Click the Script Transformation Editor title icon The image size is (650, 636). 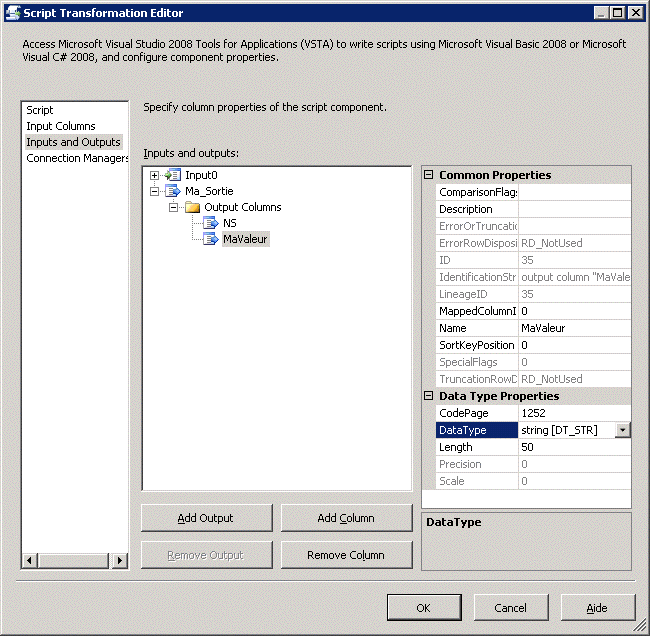12,12
